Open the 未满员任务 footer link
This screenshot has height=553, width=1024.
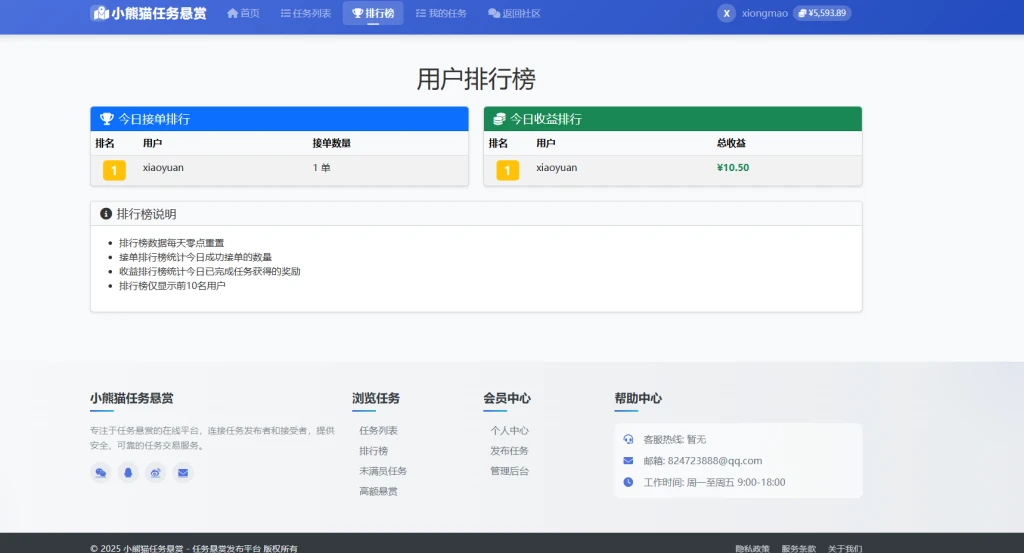382,471
